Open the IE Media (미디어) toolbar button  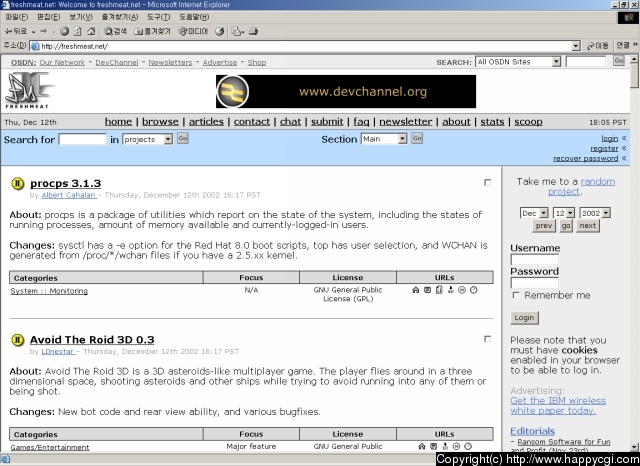click(x=193, y=31)
